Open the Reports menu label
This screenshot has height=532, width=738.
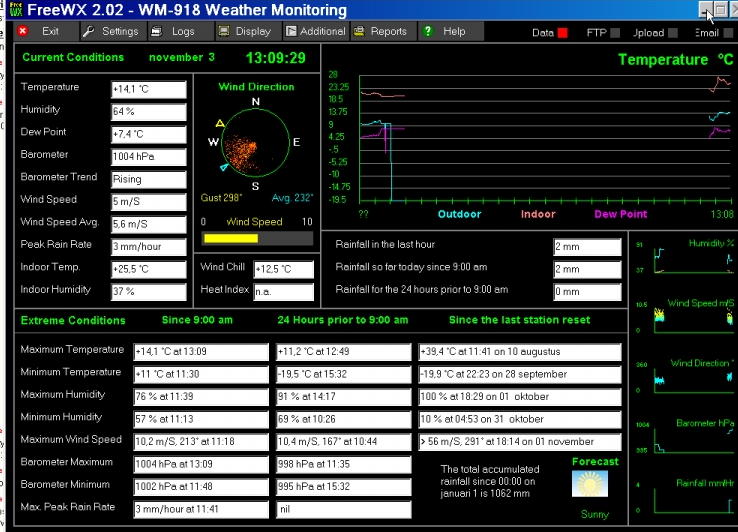[x=388, y=32]
